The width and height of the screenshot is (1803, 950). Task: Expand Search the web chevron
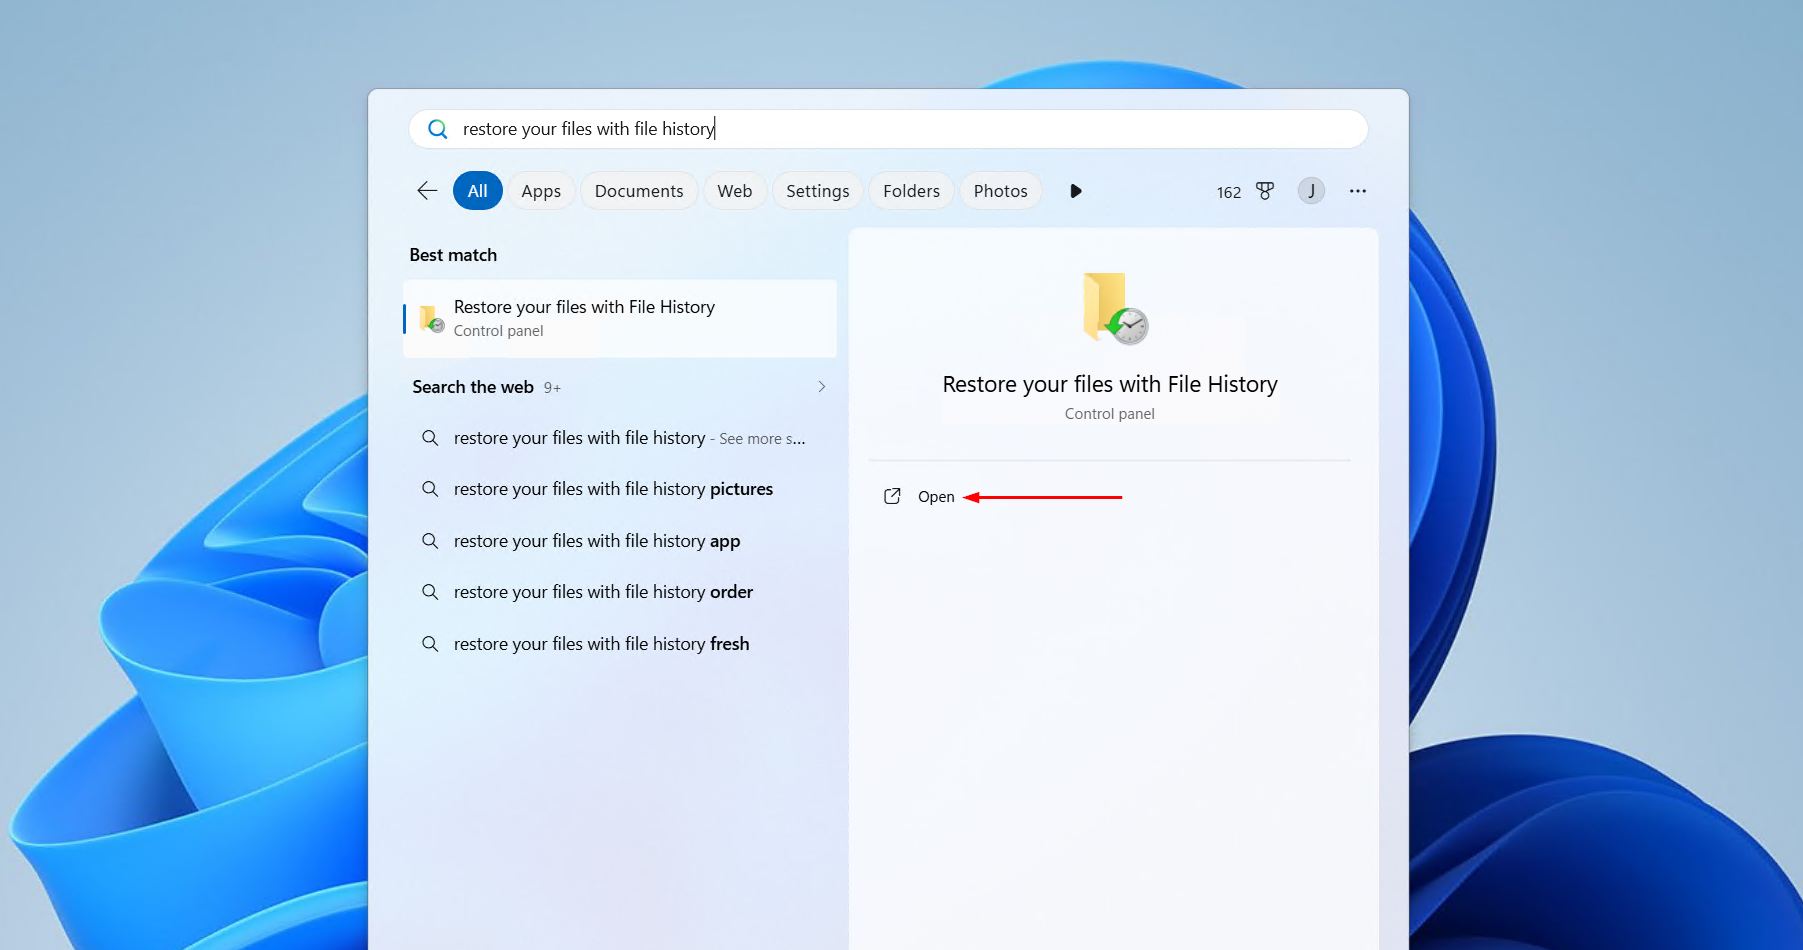click(x=822, y=387)
